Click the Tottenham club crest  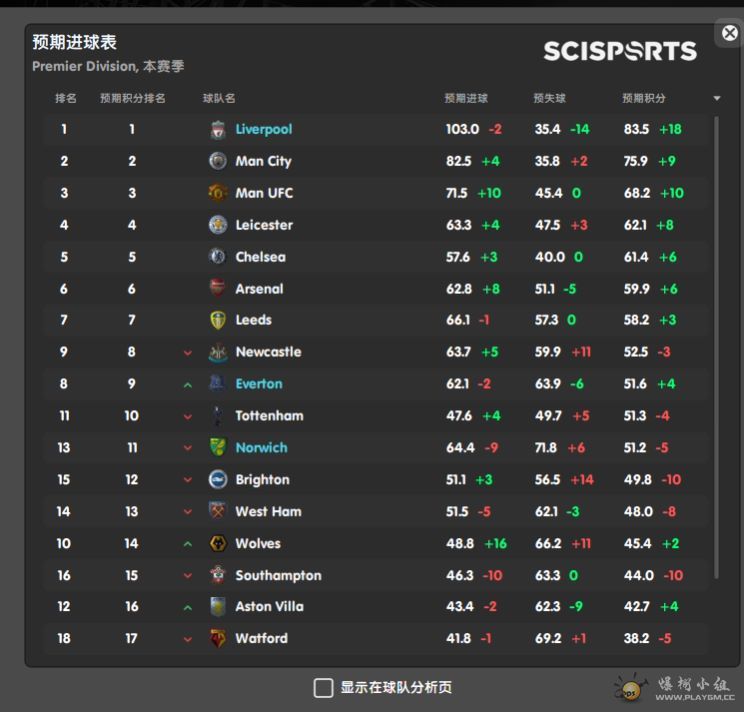pos(218,416)
